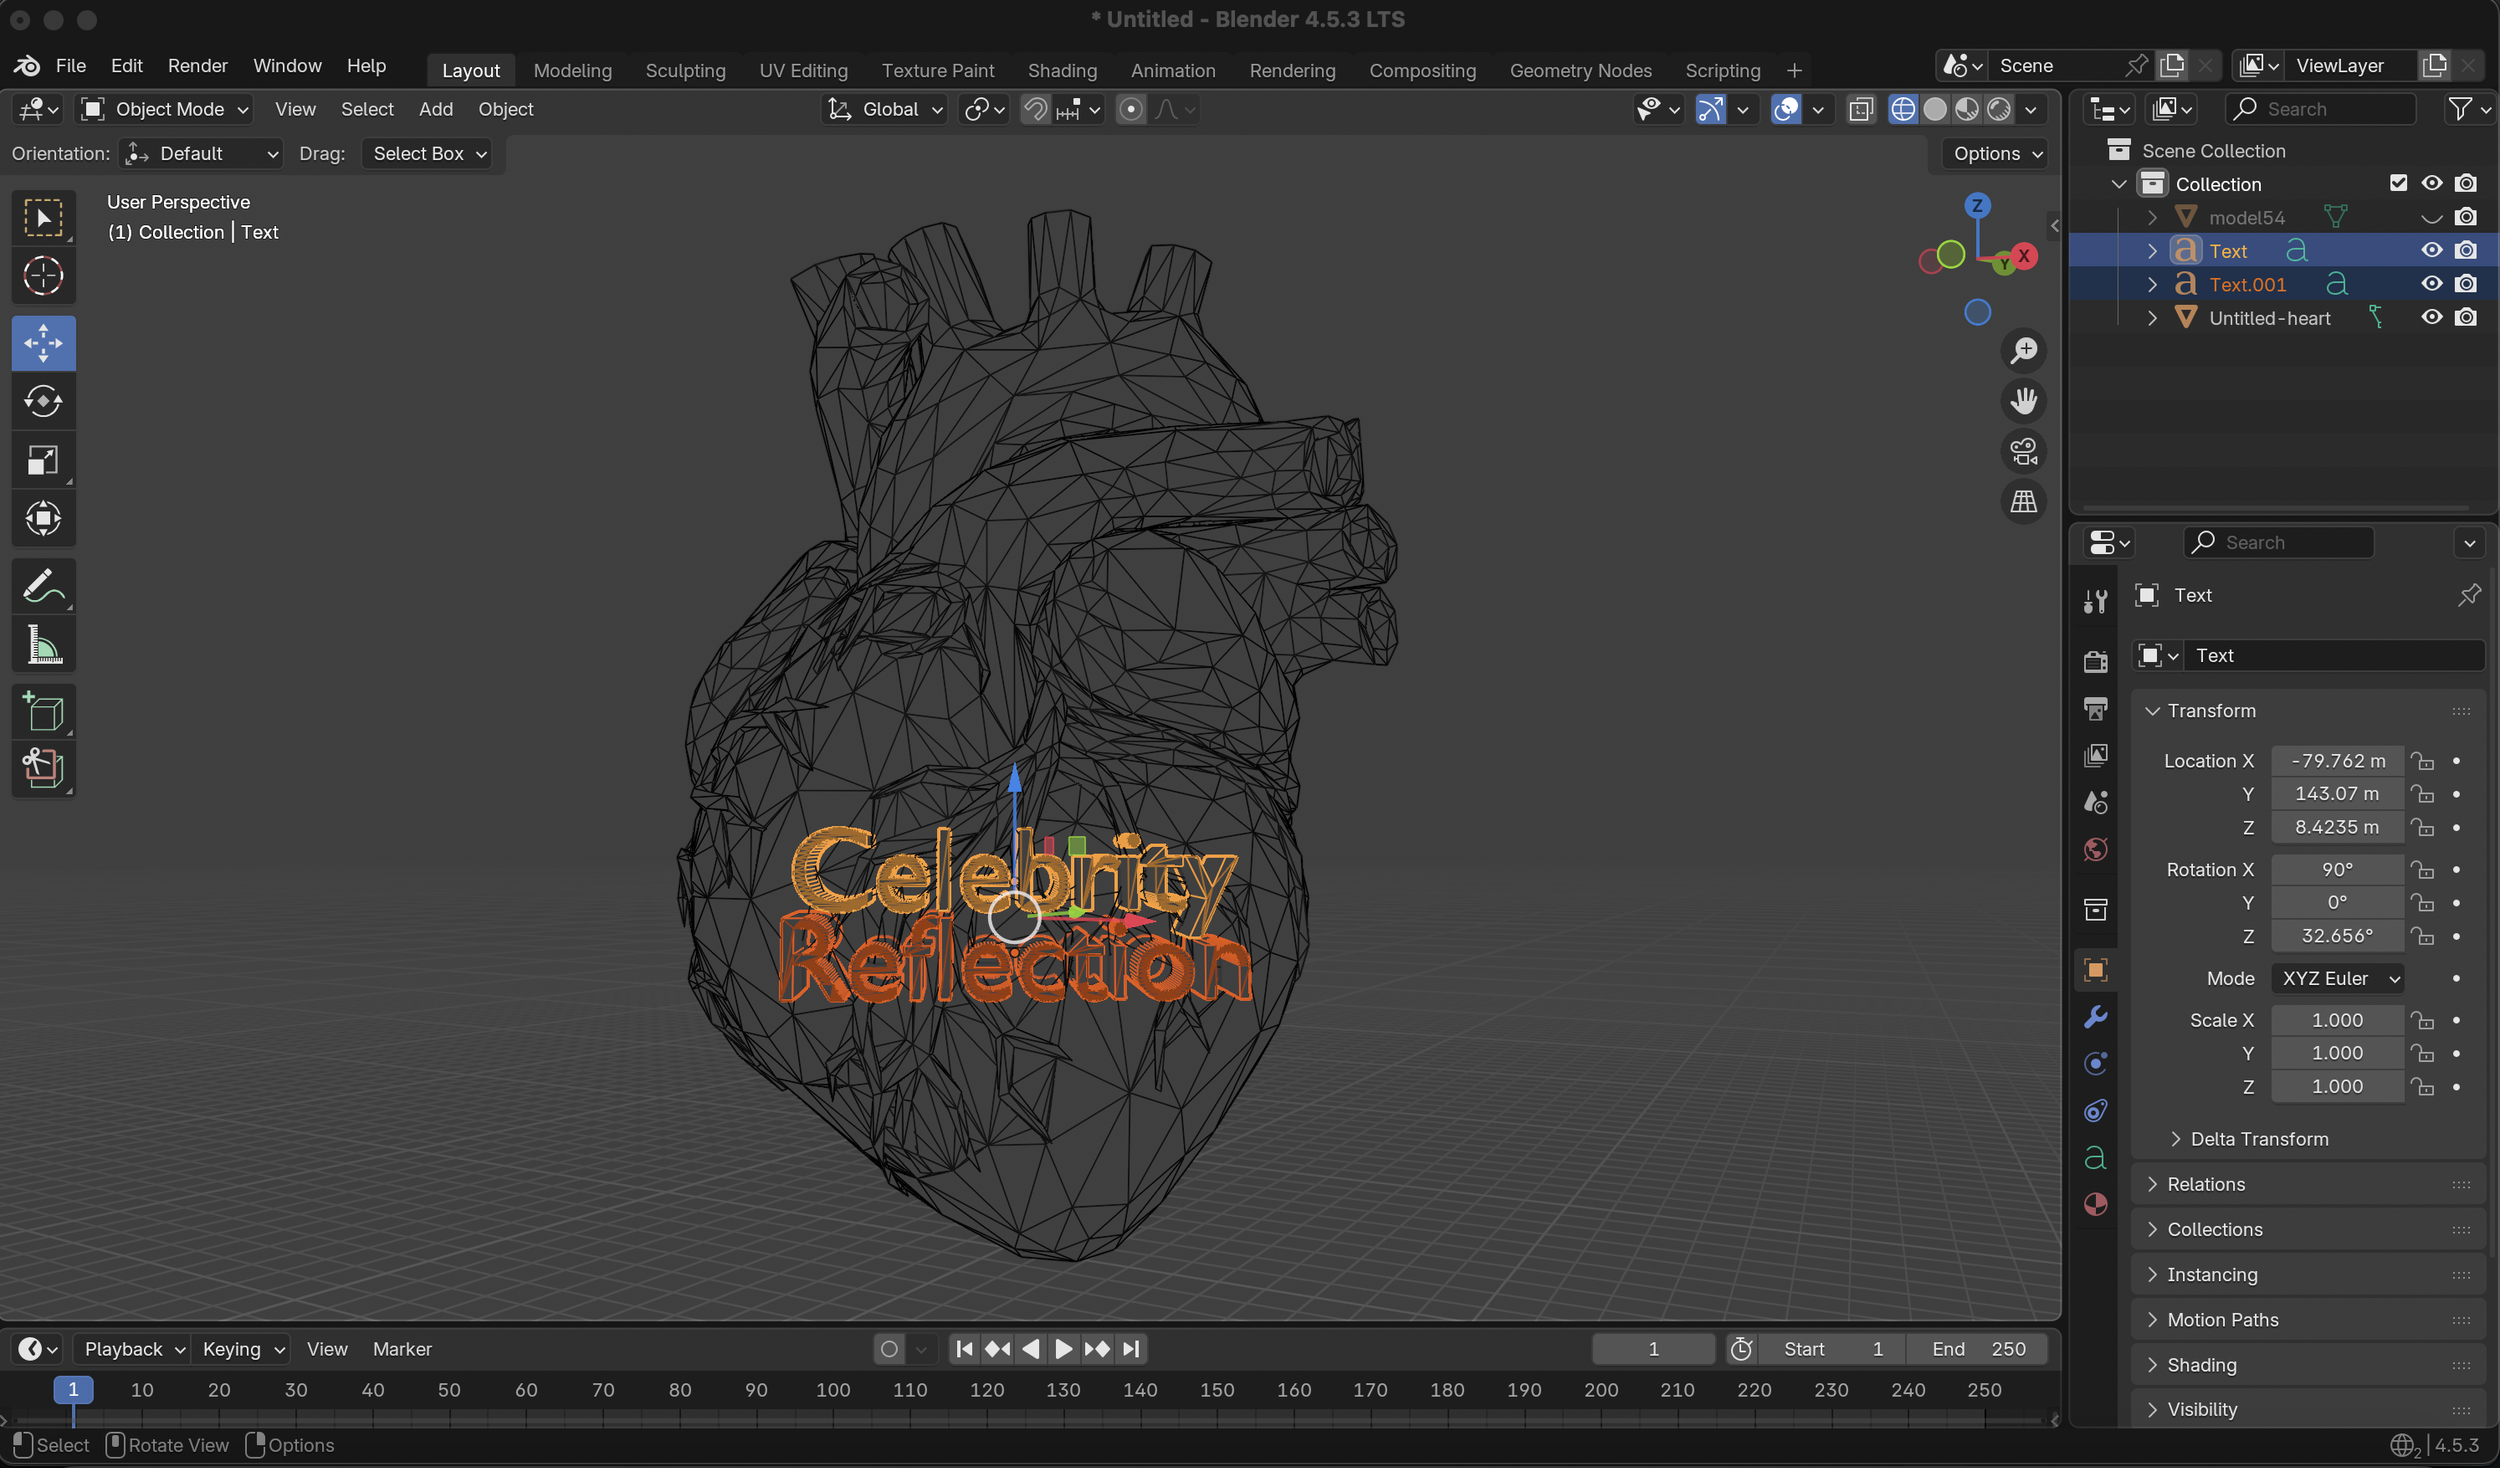Select the Rotate tool in toolbar
The image size is (2500, 1468).
coord(43,402)
